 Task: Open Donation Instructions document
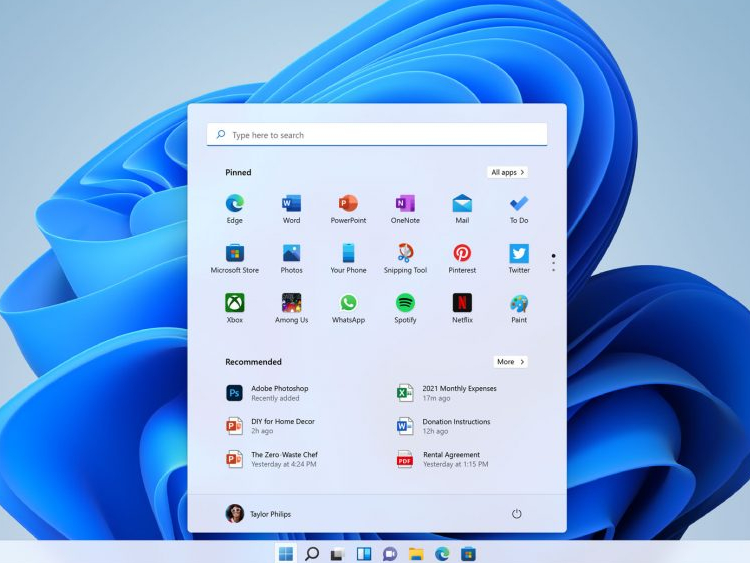point(444,426)
